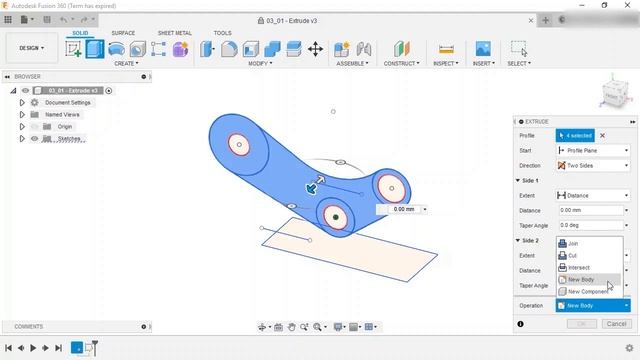Open the Grid and Snaps icon
Image resolution: width=640 pixels, height=360 pixels.
point(355,327)
